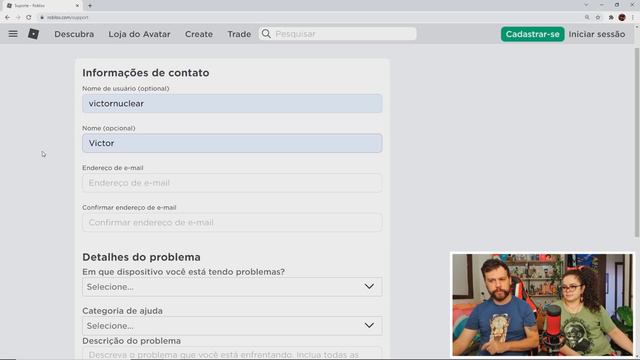Click the webcam video overlay thumbnail
The height and width of the screenshot is (360, 640).
pos(542,304)
